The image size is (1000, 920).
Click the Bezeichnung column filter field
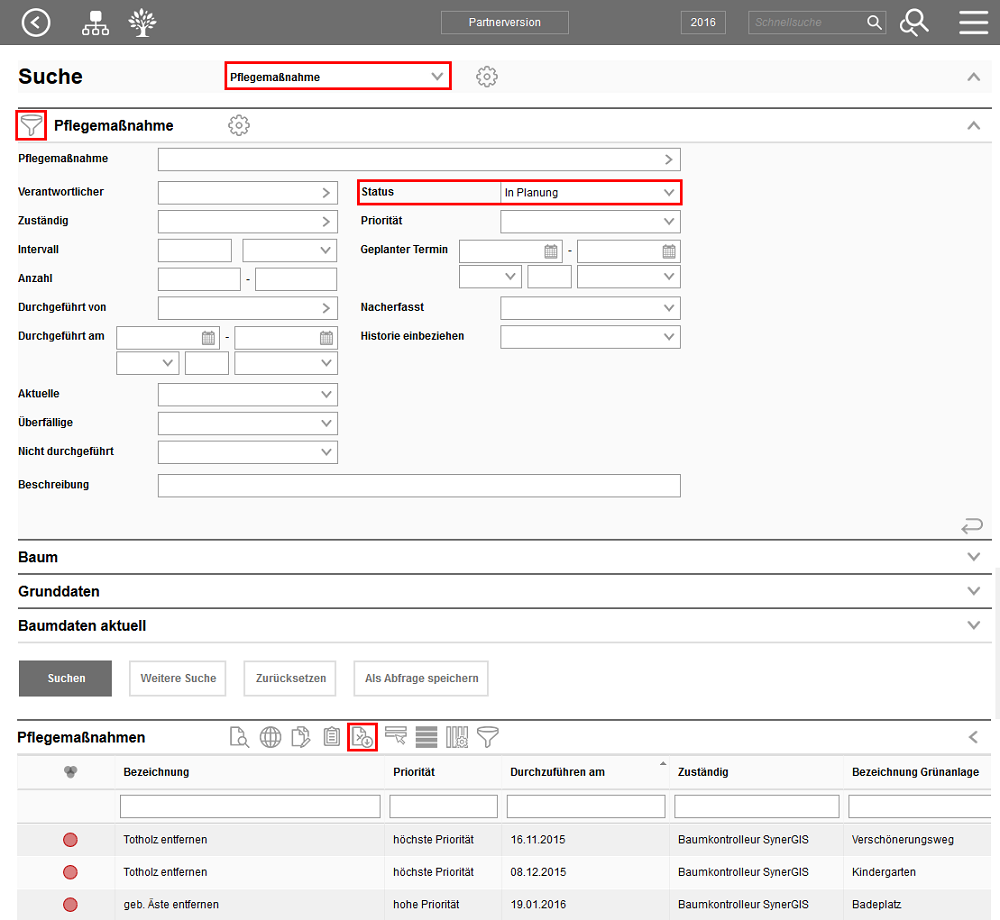[x=250, y=807]
